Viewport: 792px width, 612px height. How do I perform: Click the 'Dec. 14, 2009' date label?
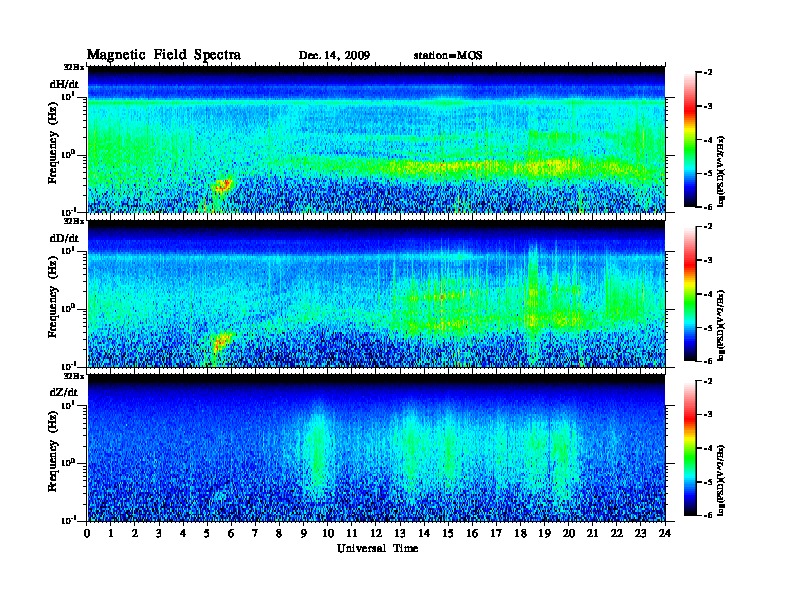tap(334, 55)
